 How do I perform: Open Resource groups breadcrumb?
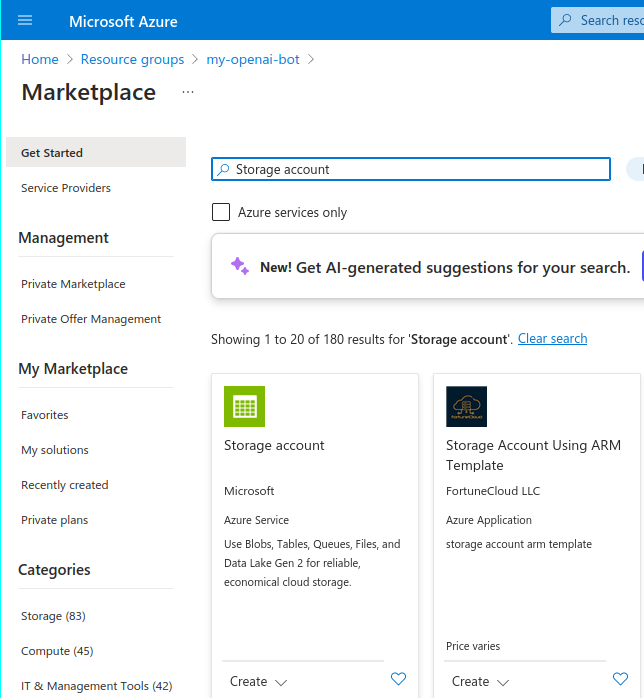(132, 59)
